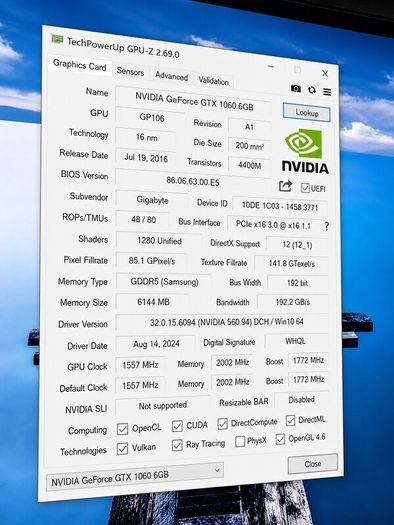Toggle the Ray Tracing checkbox
This screenshot has height=525, width=394.
pos(177,445)
